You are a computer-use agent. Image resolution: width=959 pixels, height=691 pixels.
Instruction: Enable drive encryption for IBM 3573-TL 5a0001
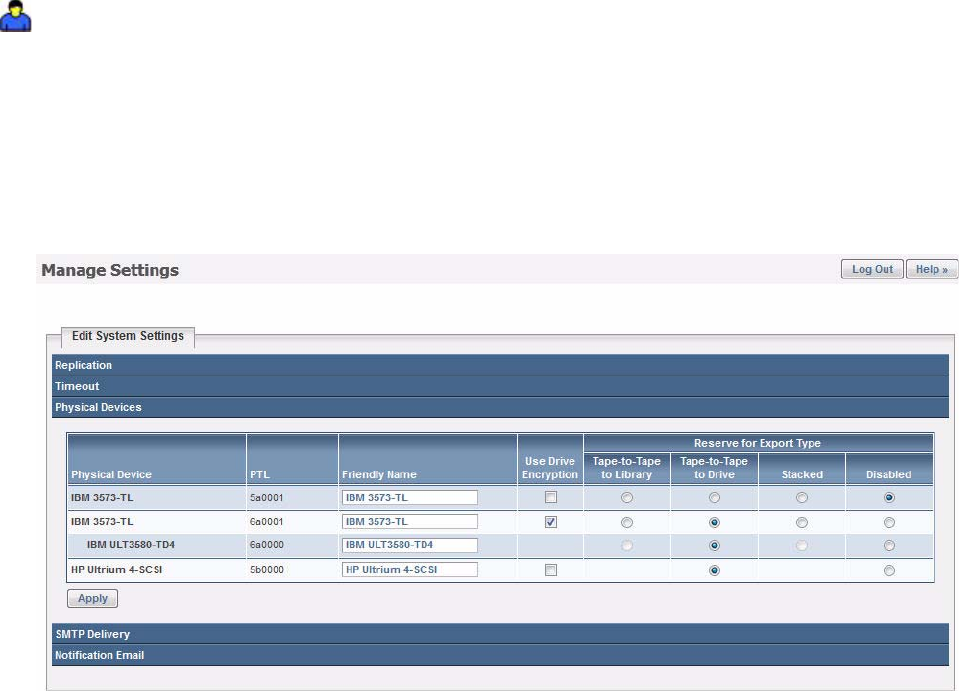[551, 497]
